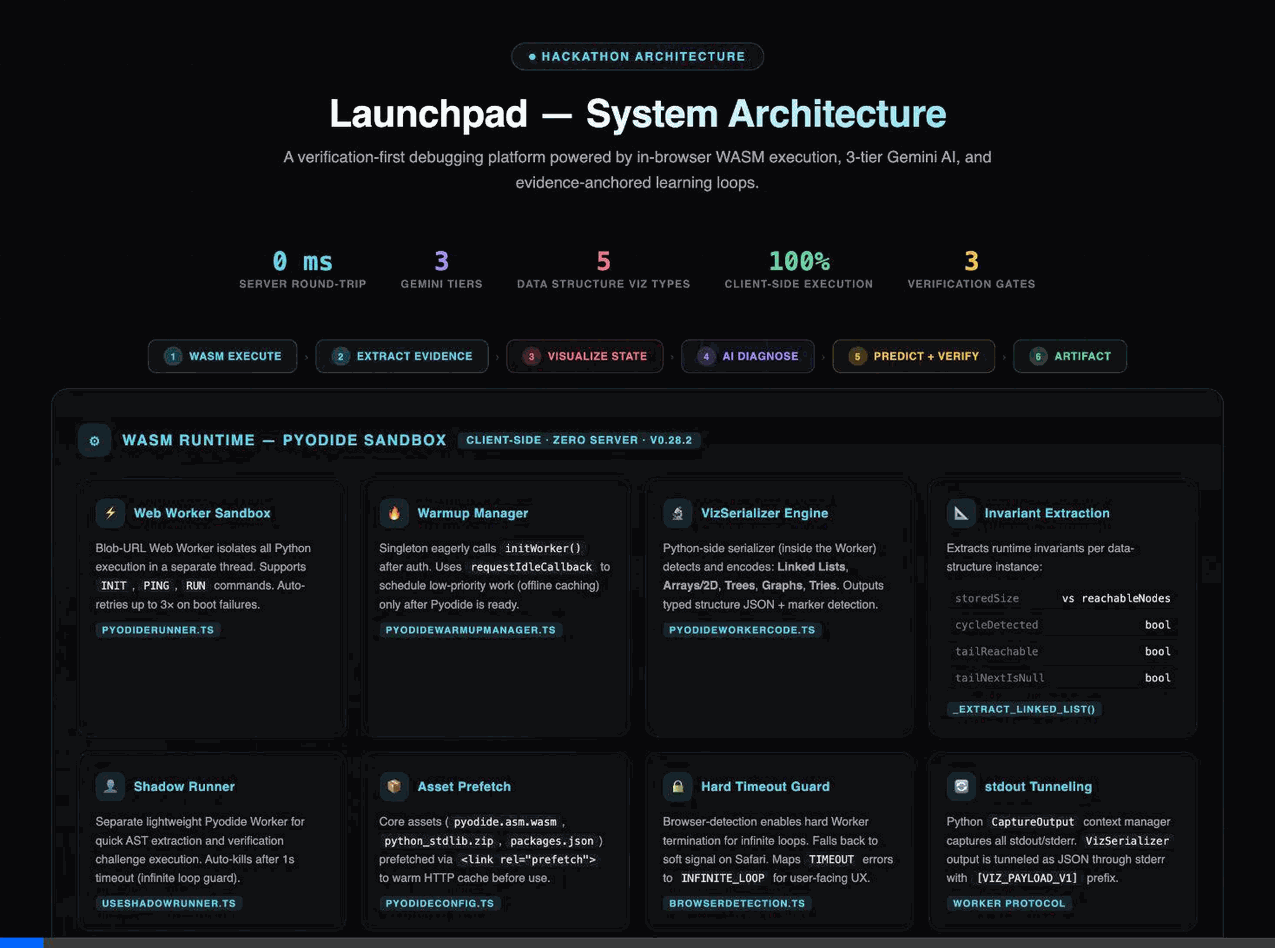Select the PREDICT + VERIFY step pill
Image resolution: width=1275 pixels, height=948 pixels.
point(914,356)
